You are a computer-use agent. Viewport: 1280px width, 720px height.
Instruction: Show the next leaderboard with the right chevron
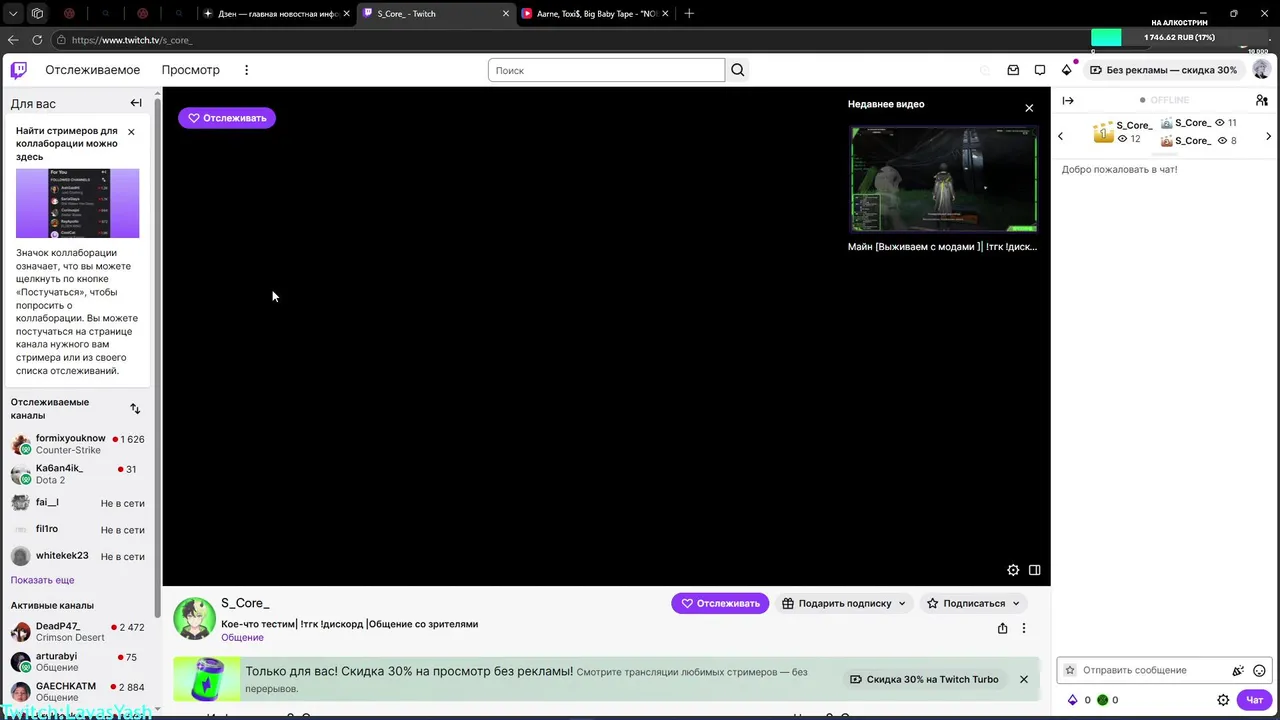pyautogui.click(x=1269, y=136)
